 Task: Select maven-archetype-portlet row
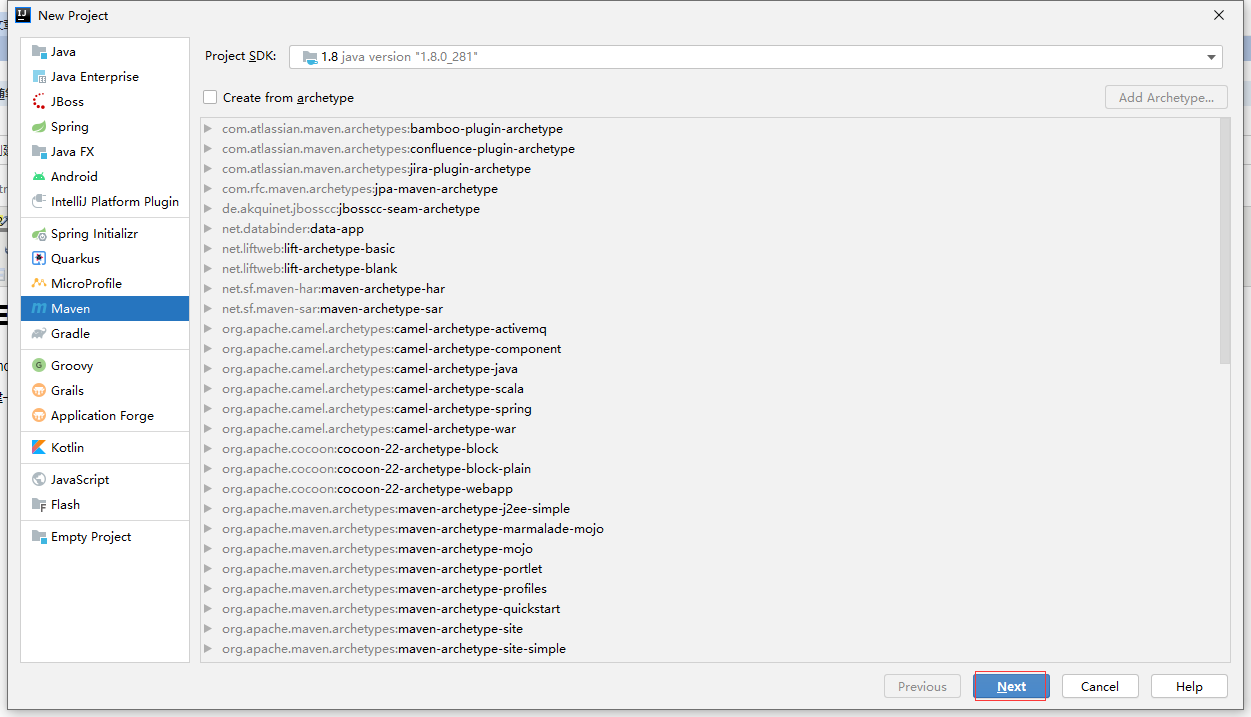pos(709,569)
